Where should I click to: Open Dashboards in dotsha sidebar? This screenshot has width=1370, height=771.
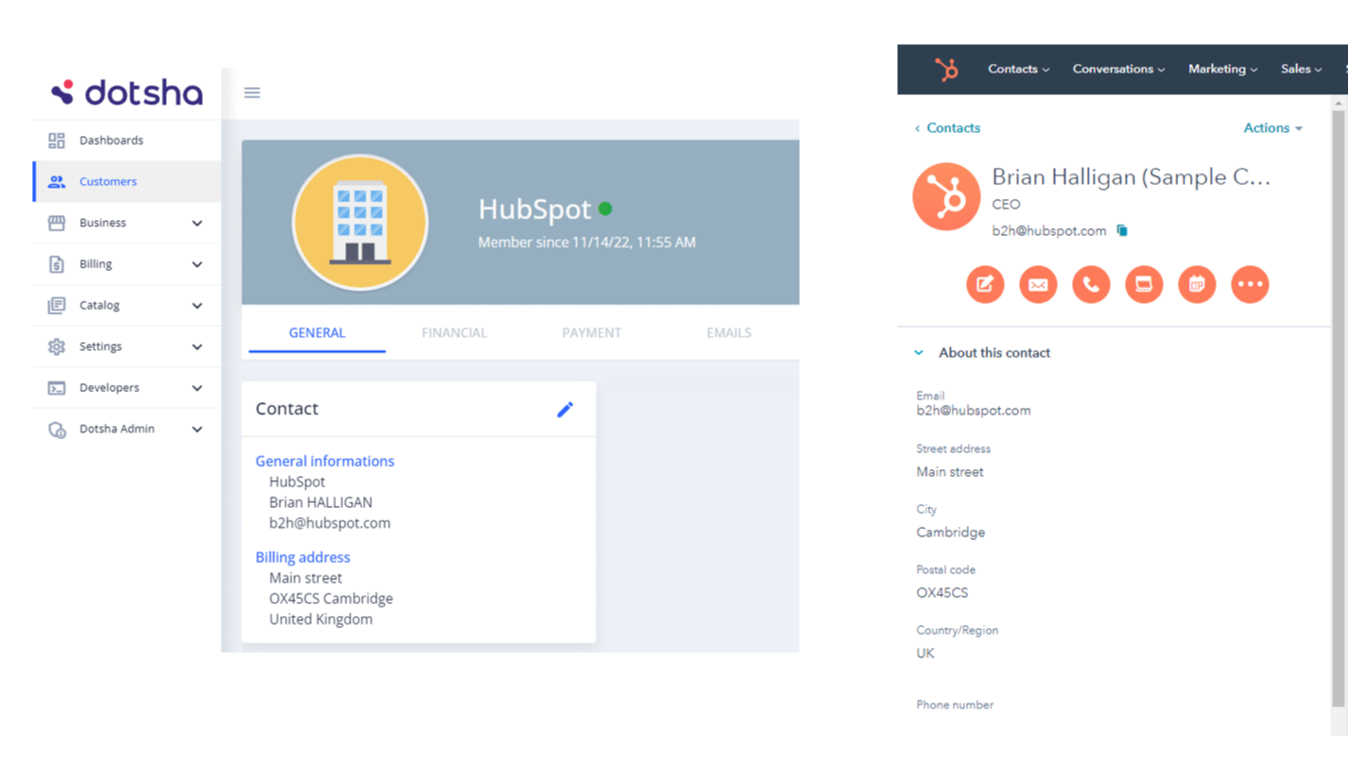pyautogui.click(x=111, y=140)
